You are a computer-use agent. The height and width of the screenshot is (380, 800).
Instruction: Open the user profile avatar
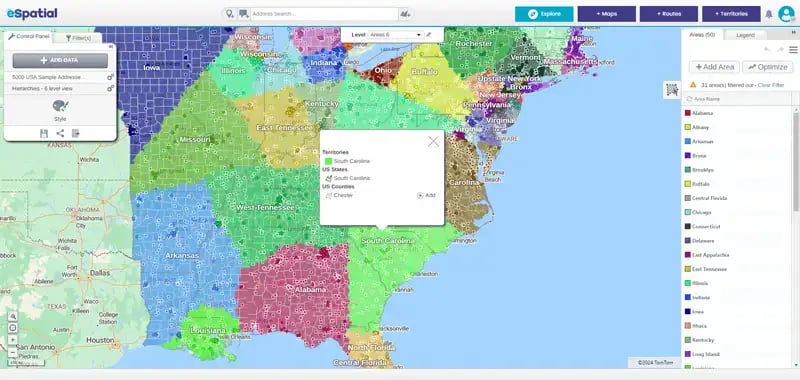786,14
